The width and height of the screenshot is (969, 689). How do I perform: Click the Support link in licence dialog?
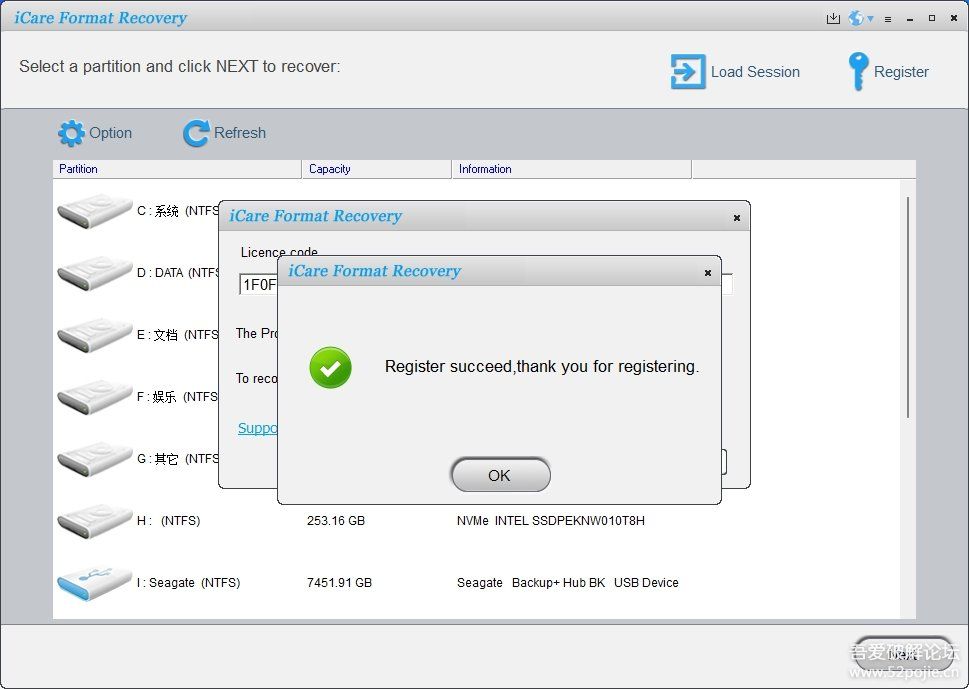(x=257, y=428)
